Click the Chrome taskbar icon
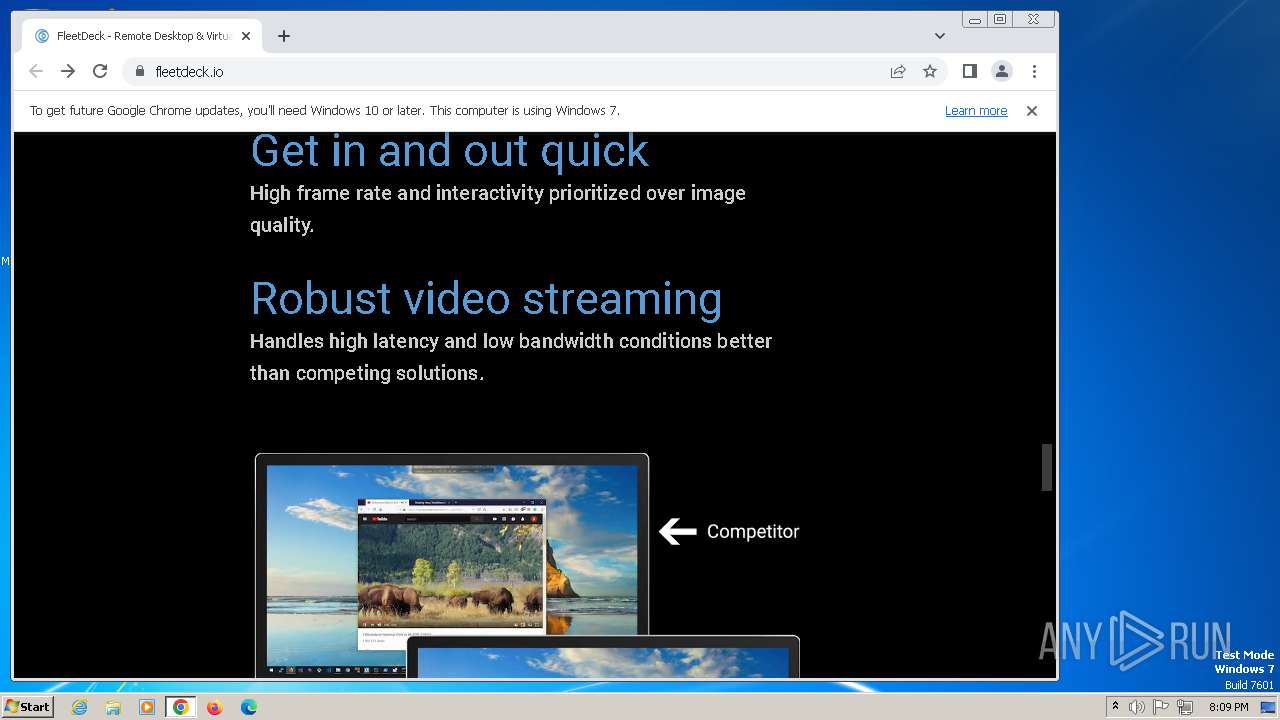Screen dimensions: 1280x720 [x=180, y=707]
